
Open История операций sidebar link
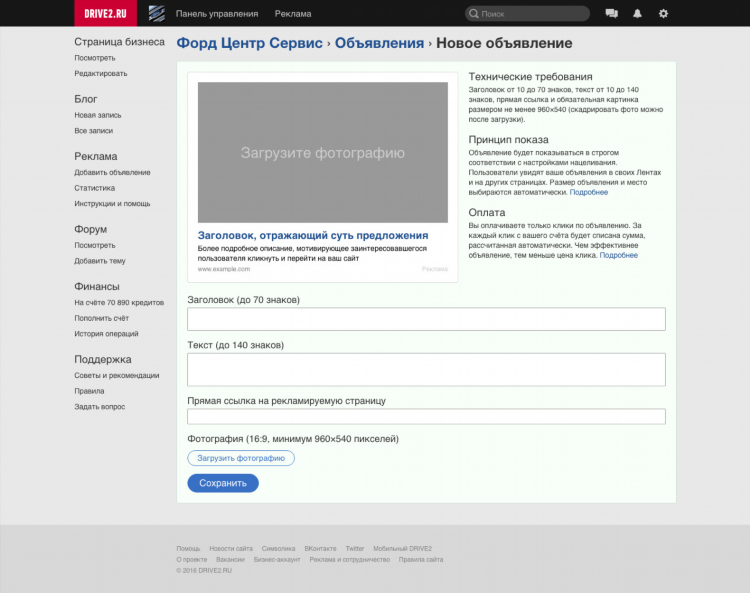(x=106, y=334)
